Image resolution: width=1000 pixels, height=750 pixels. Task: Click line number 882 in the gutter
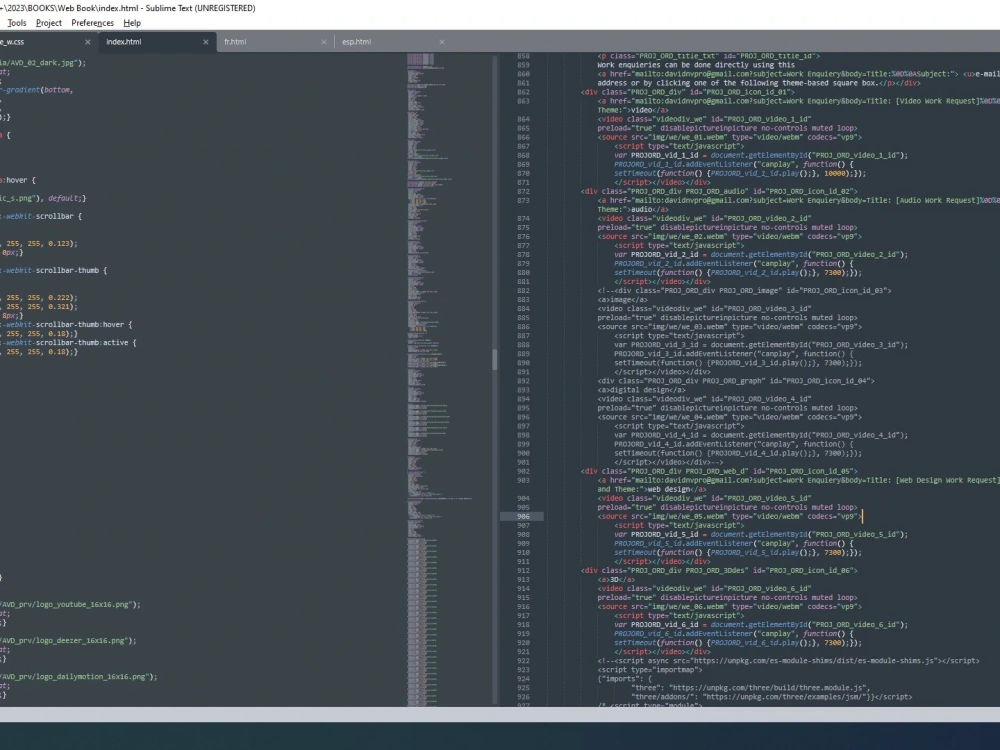click(523, 291)
